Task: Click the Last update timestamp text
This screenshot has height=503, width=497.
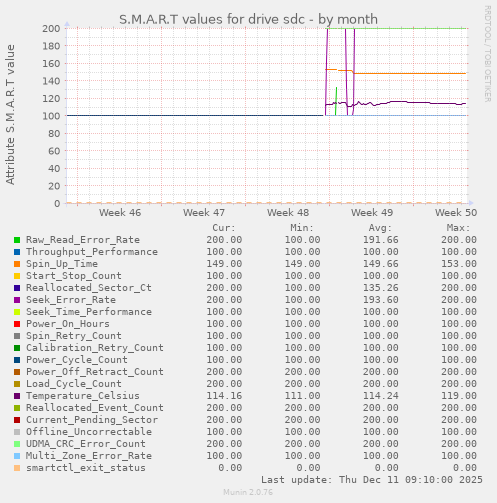Action: pyautogui.click(x=372, y=480)
